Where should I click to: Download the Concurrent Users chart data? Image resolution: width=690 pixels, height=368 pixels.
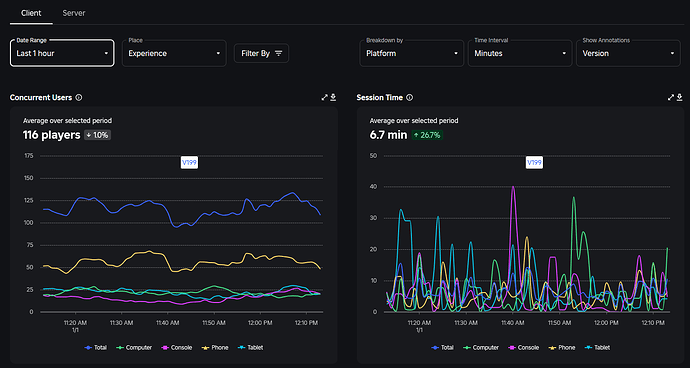pos(334,97)
